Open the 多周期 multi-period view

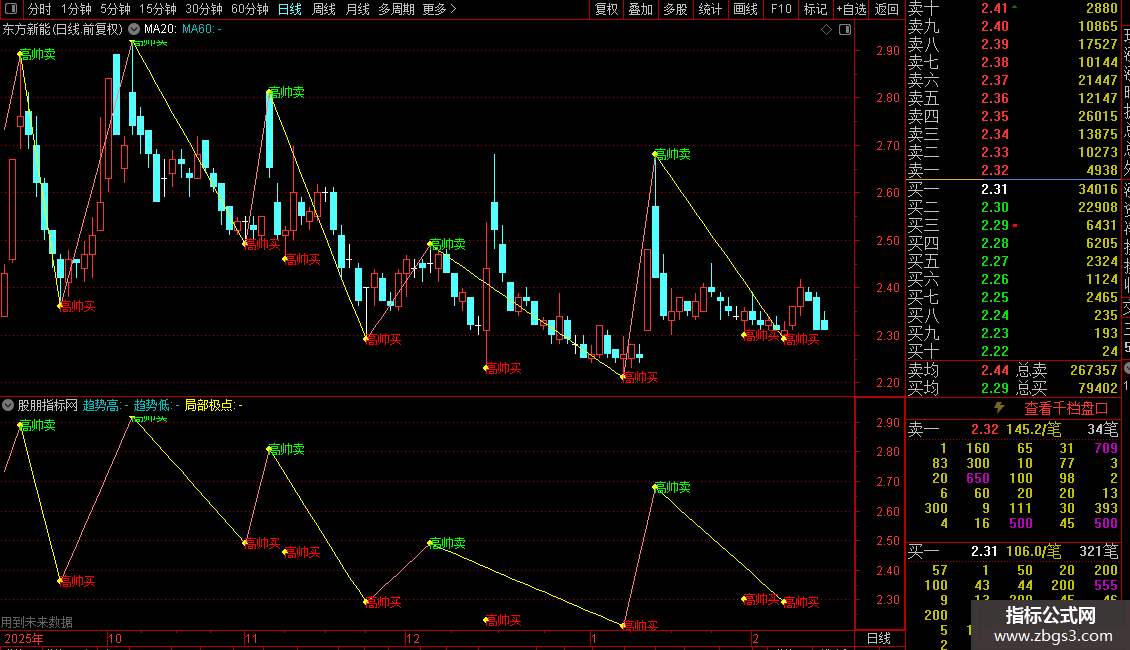396,9
